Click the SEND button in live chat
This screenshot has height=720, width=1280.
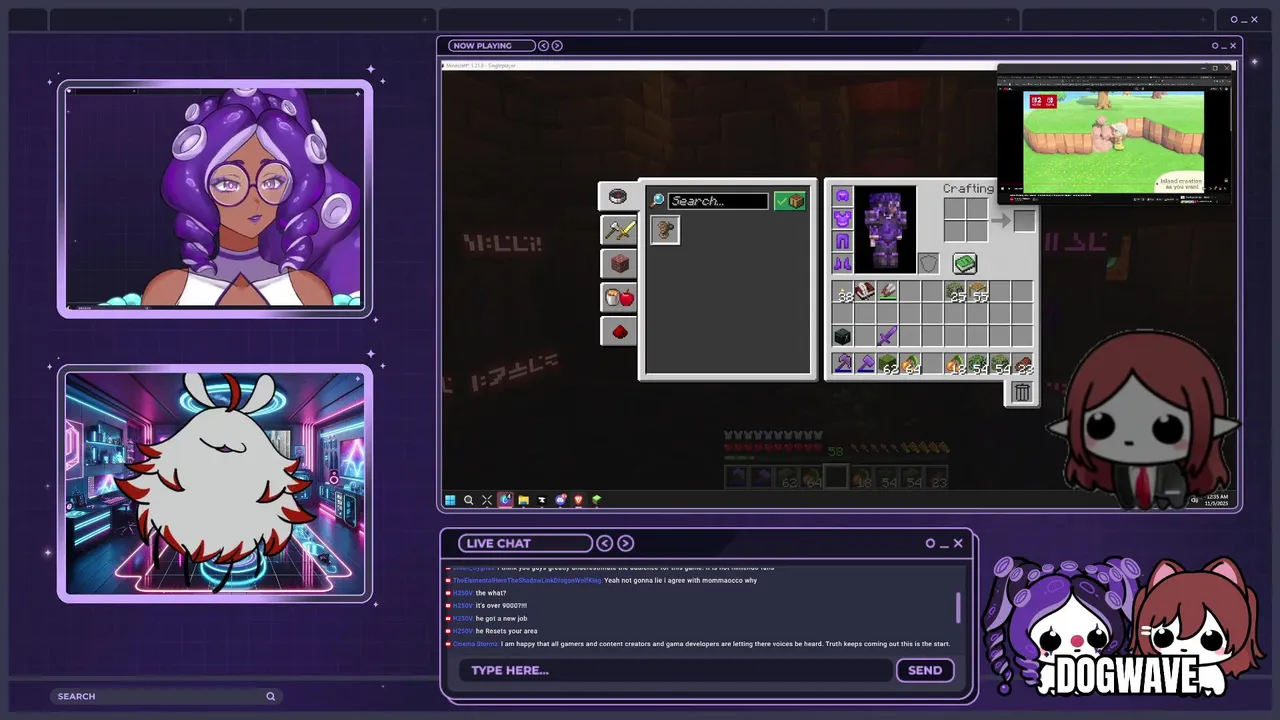(x=925, y=670)
